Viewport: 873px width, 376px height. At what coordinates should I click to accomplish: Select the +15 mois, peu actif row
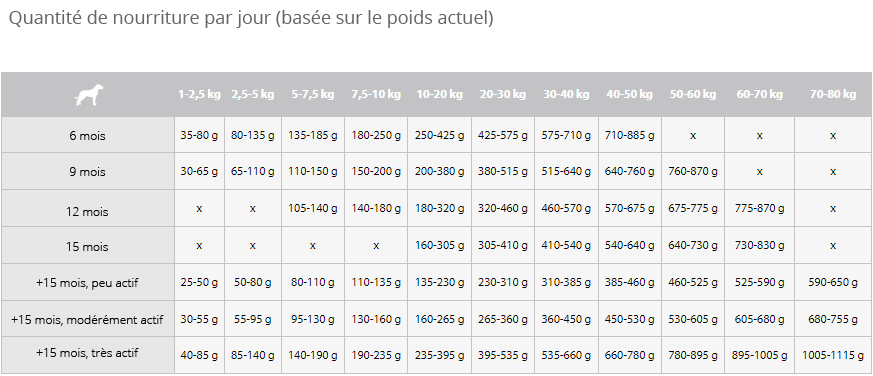point(436,282)
